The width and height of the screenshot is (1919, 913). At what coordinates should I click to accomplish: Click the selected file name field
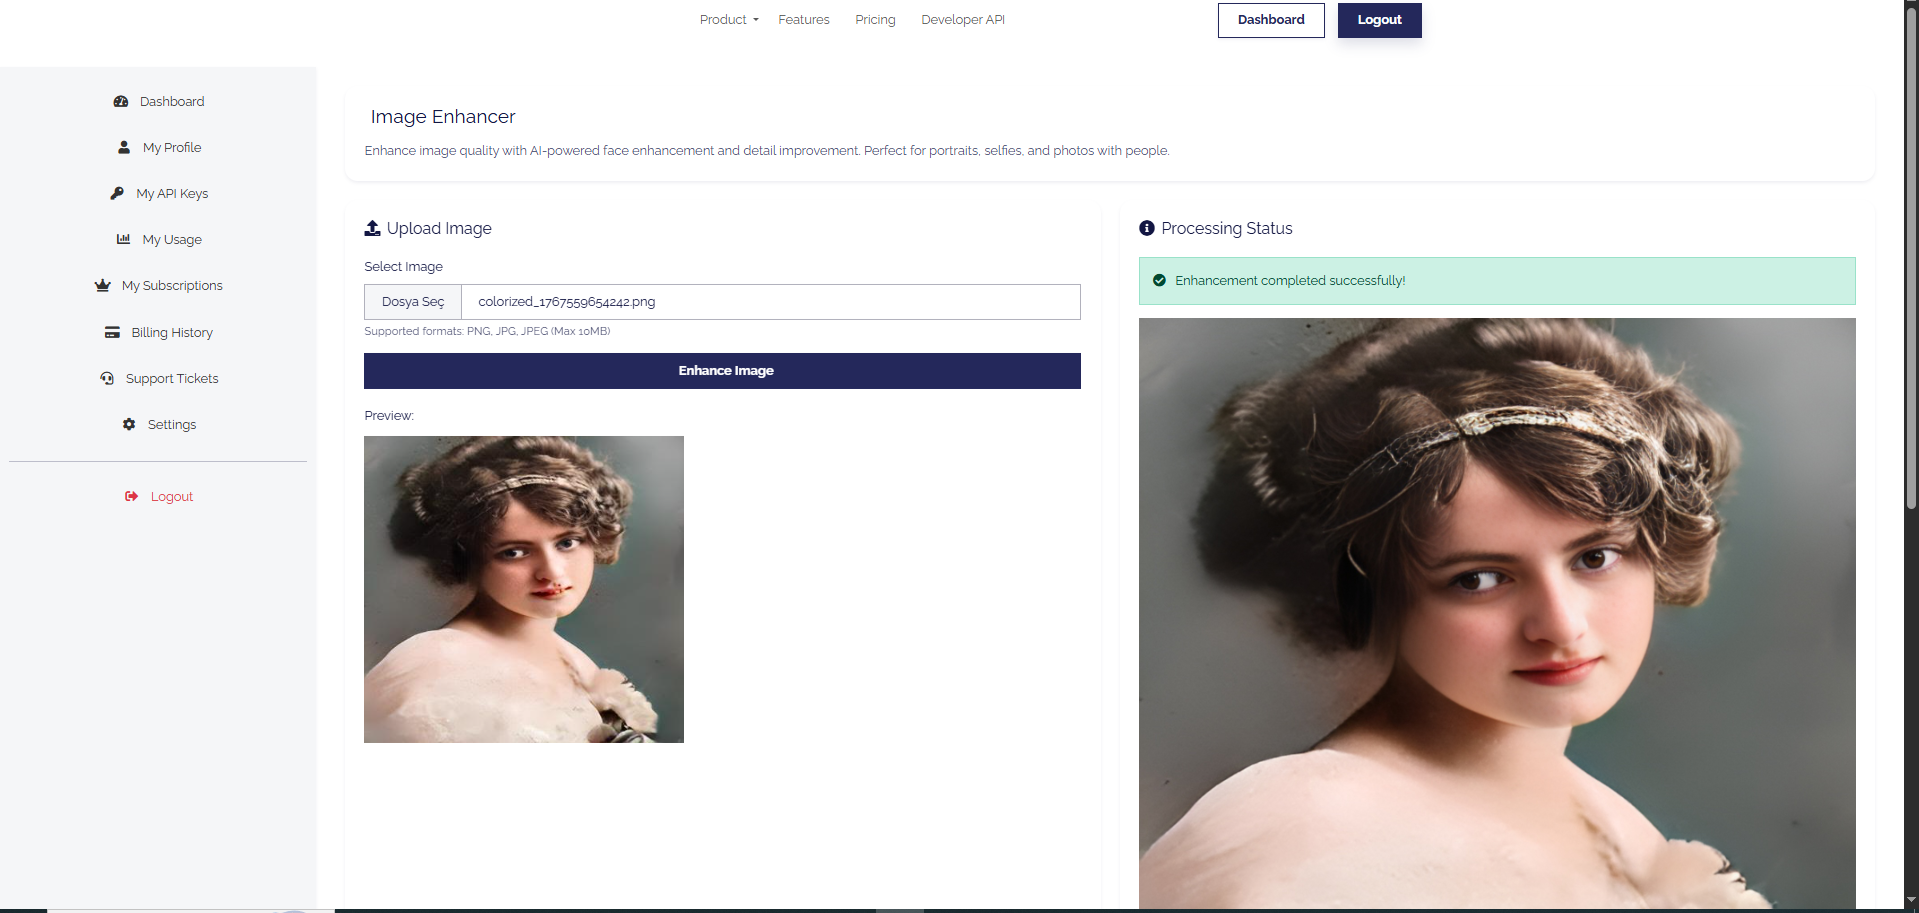pos(771,302)
